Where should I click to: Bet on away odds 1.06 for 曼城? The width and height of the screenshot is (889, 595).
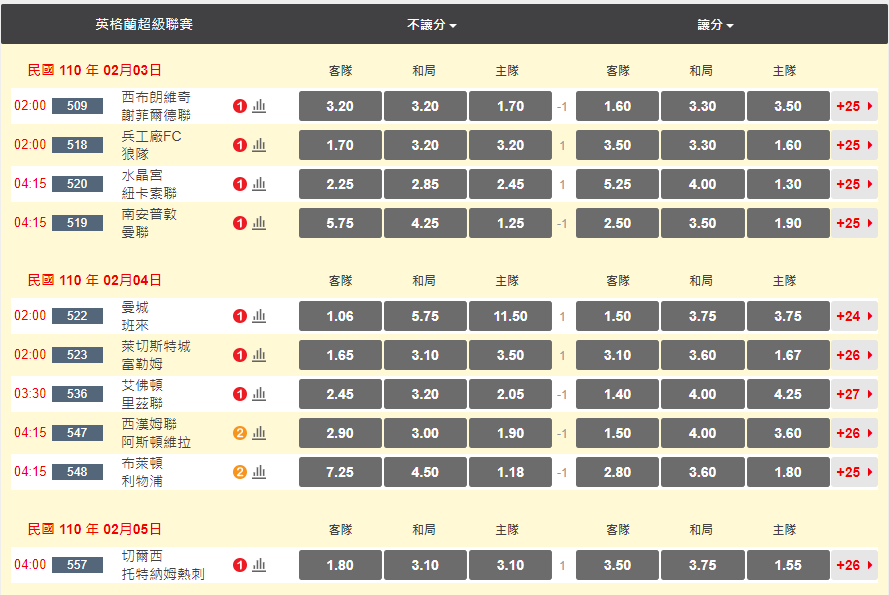point(340,316)
